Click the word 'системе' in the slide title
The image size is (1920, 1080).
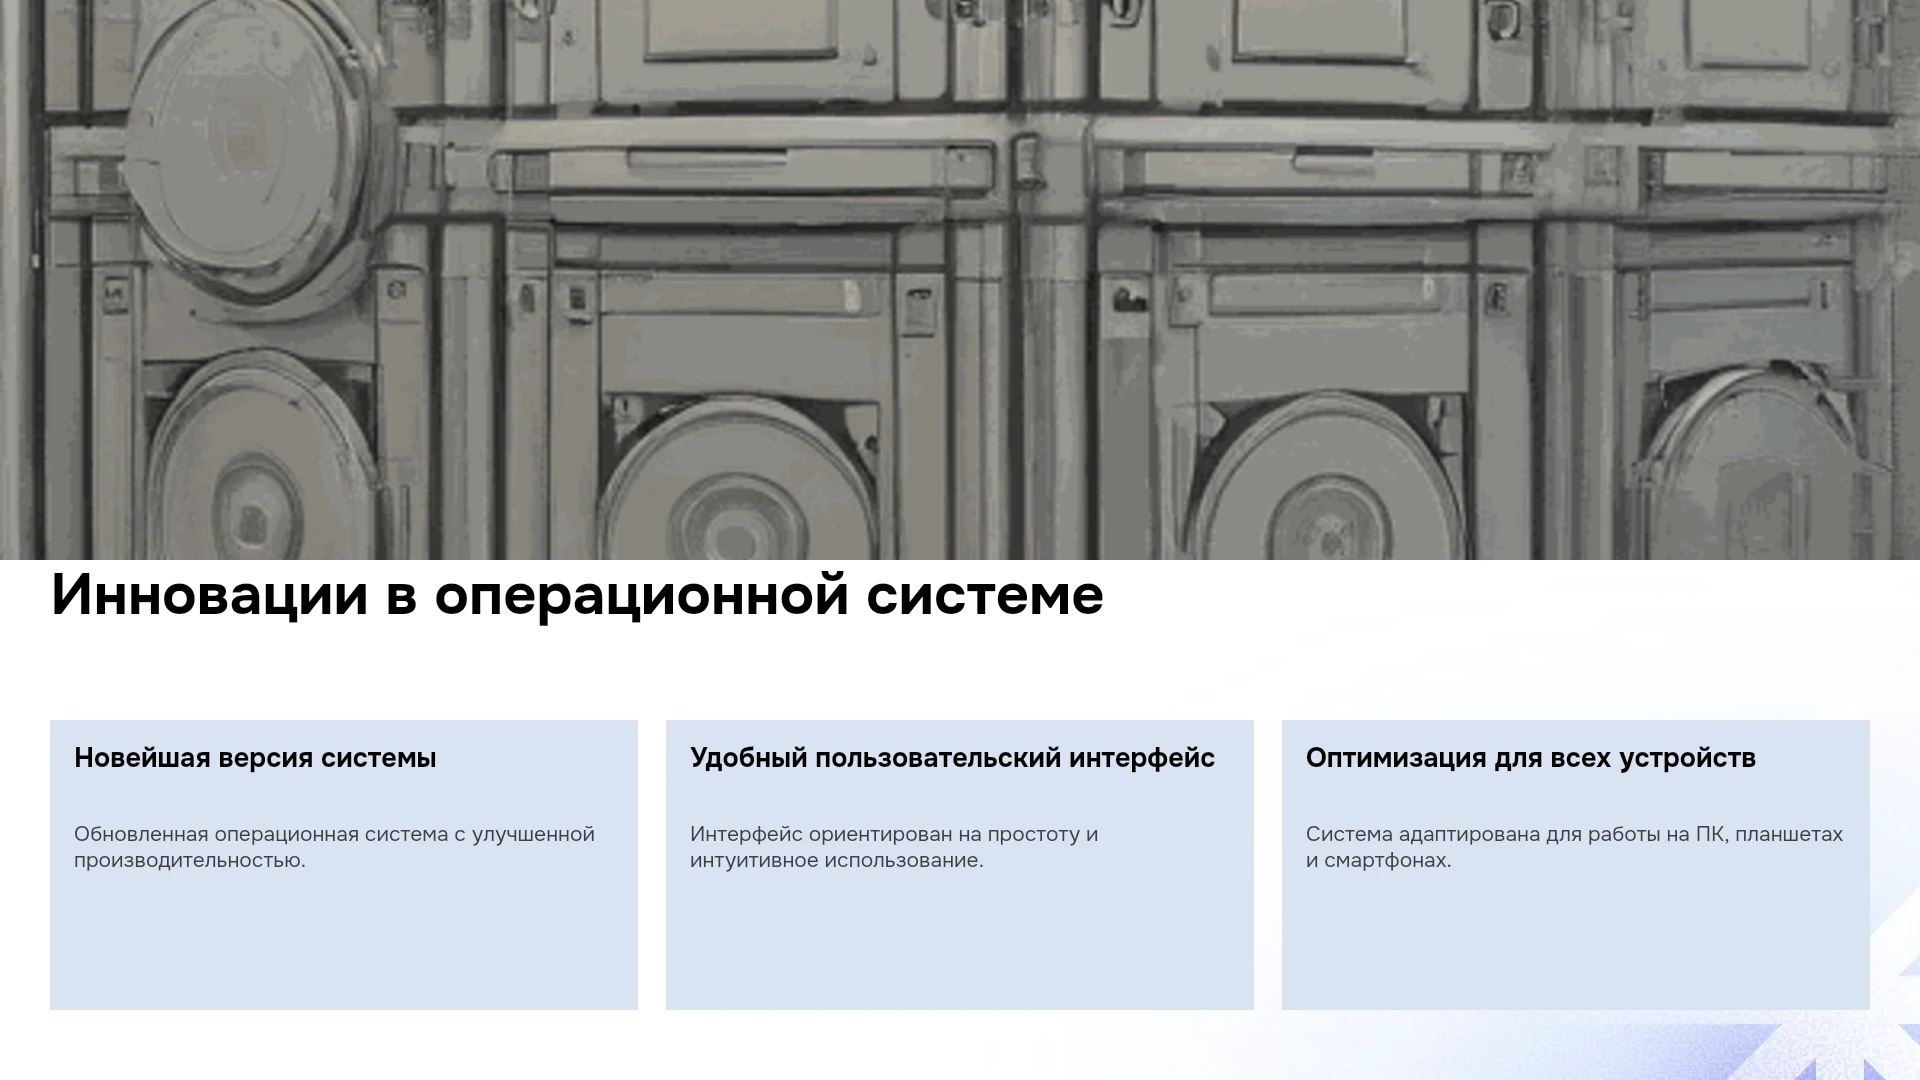click(x=985, y=597)
